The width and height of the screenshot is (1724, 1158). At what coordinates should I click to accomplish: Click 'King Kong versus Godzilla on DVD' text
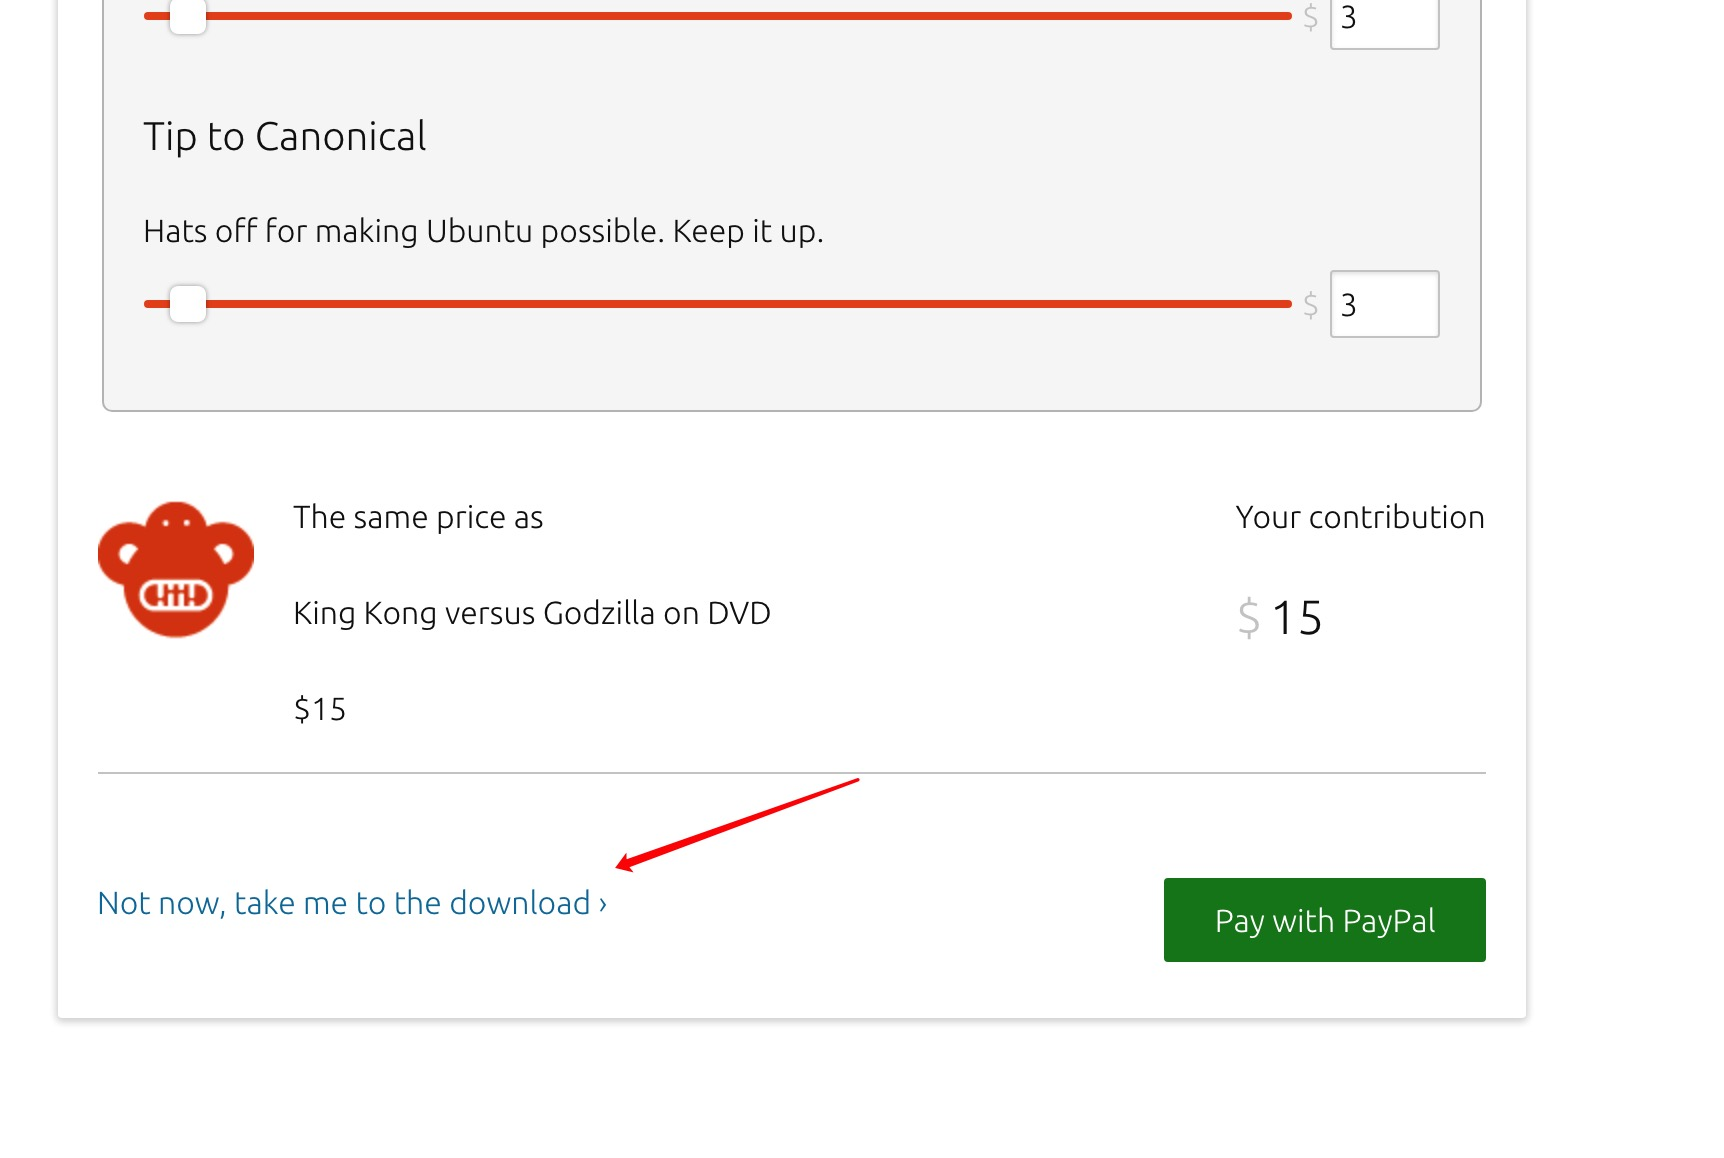(x=532, y=613)
